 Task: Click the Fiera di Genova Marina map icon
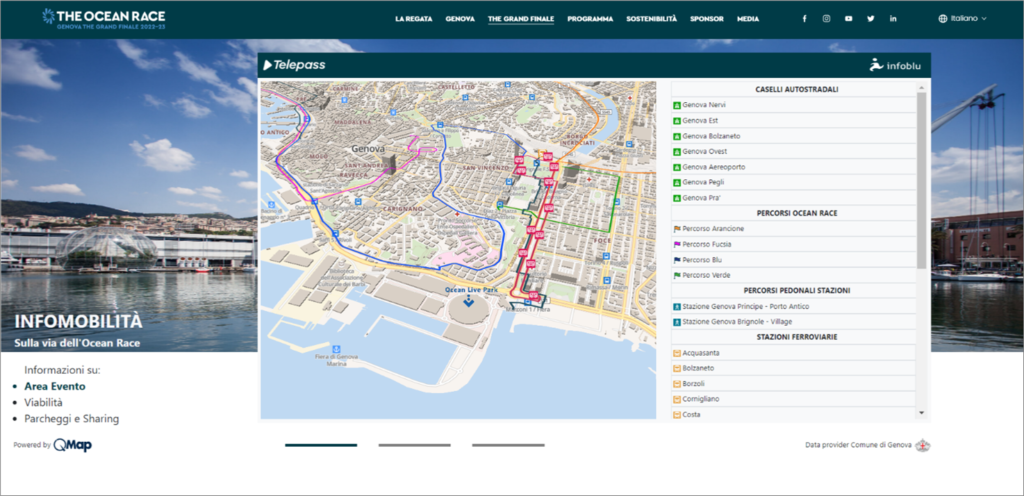coord(337,349)
